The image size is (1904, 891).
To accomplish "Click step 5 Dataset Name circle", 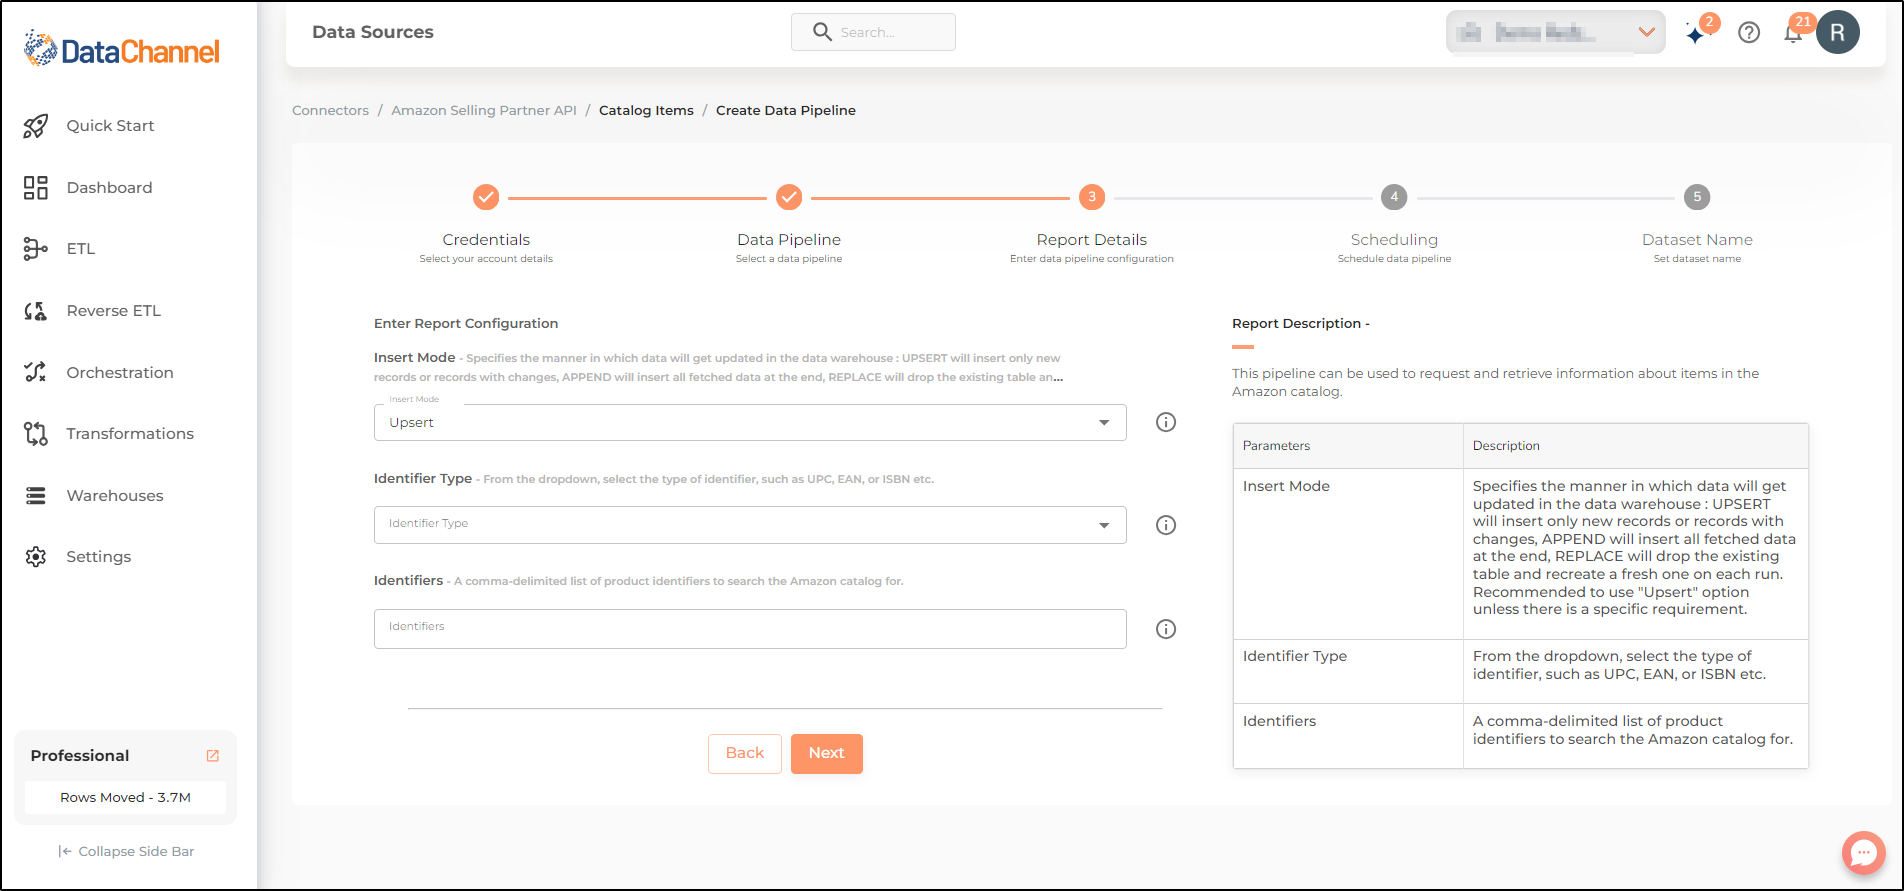I will tap(1697, 197).
